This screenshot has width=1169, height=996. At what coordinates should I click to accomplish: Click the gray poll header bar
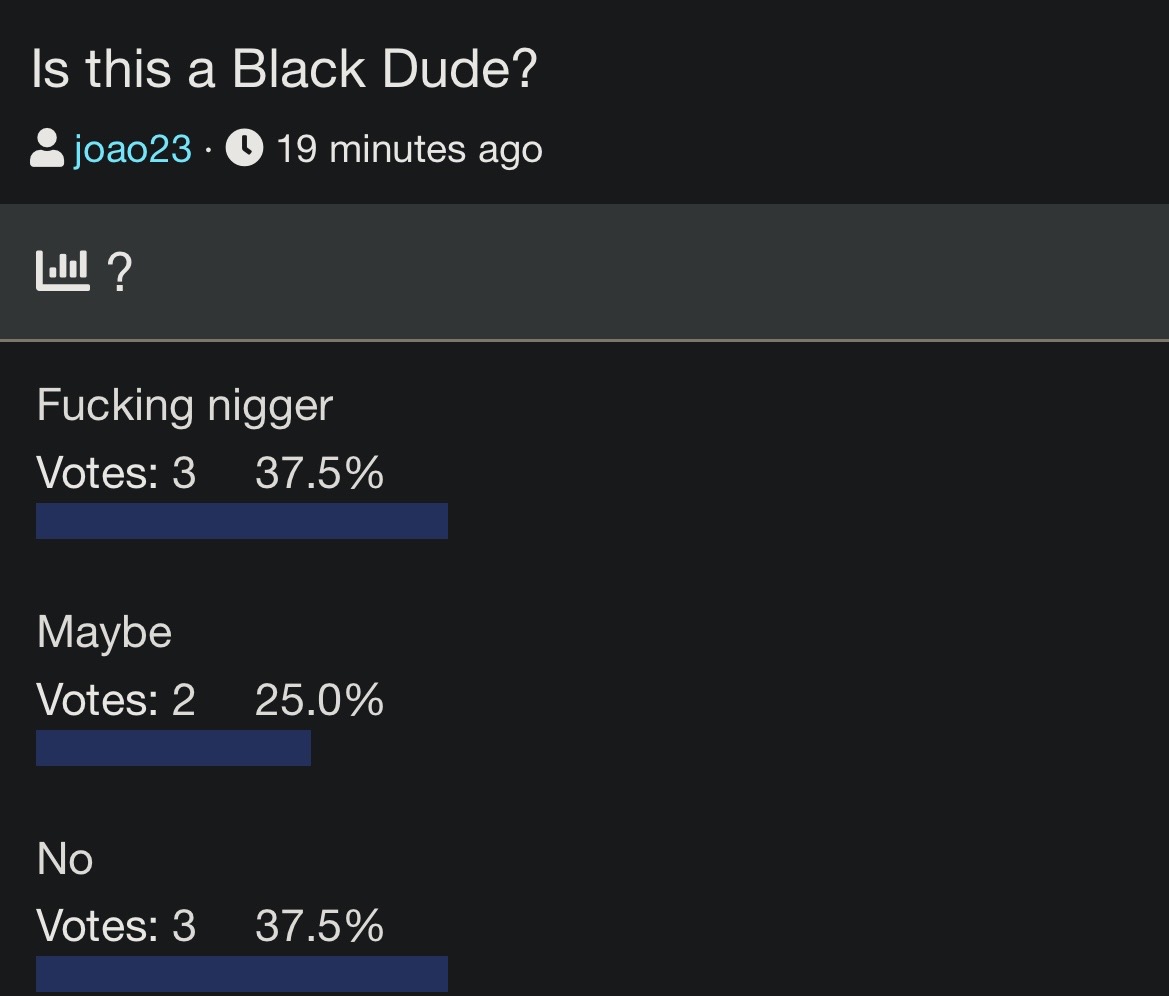(x=640, y=272)
